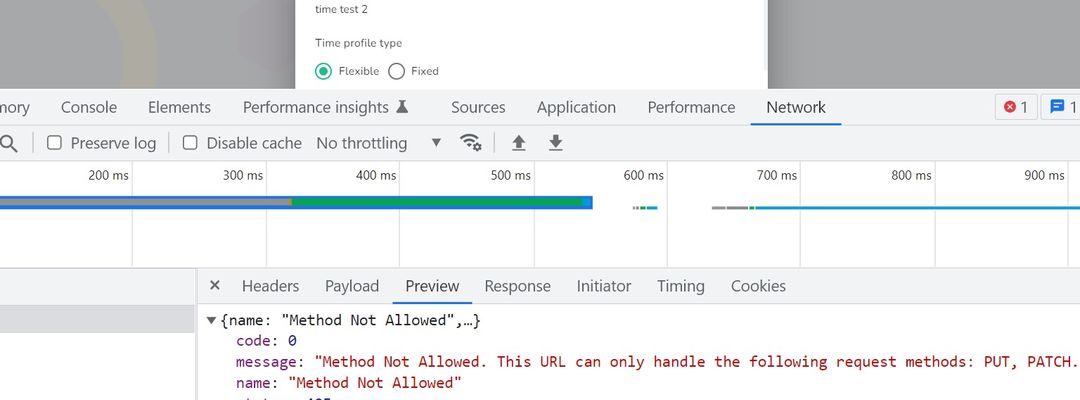The height and width of the screenshot is (400, 1080).
Task: Click the Performance insights flask icon
Action: (402, 107)
